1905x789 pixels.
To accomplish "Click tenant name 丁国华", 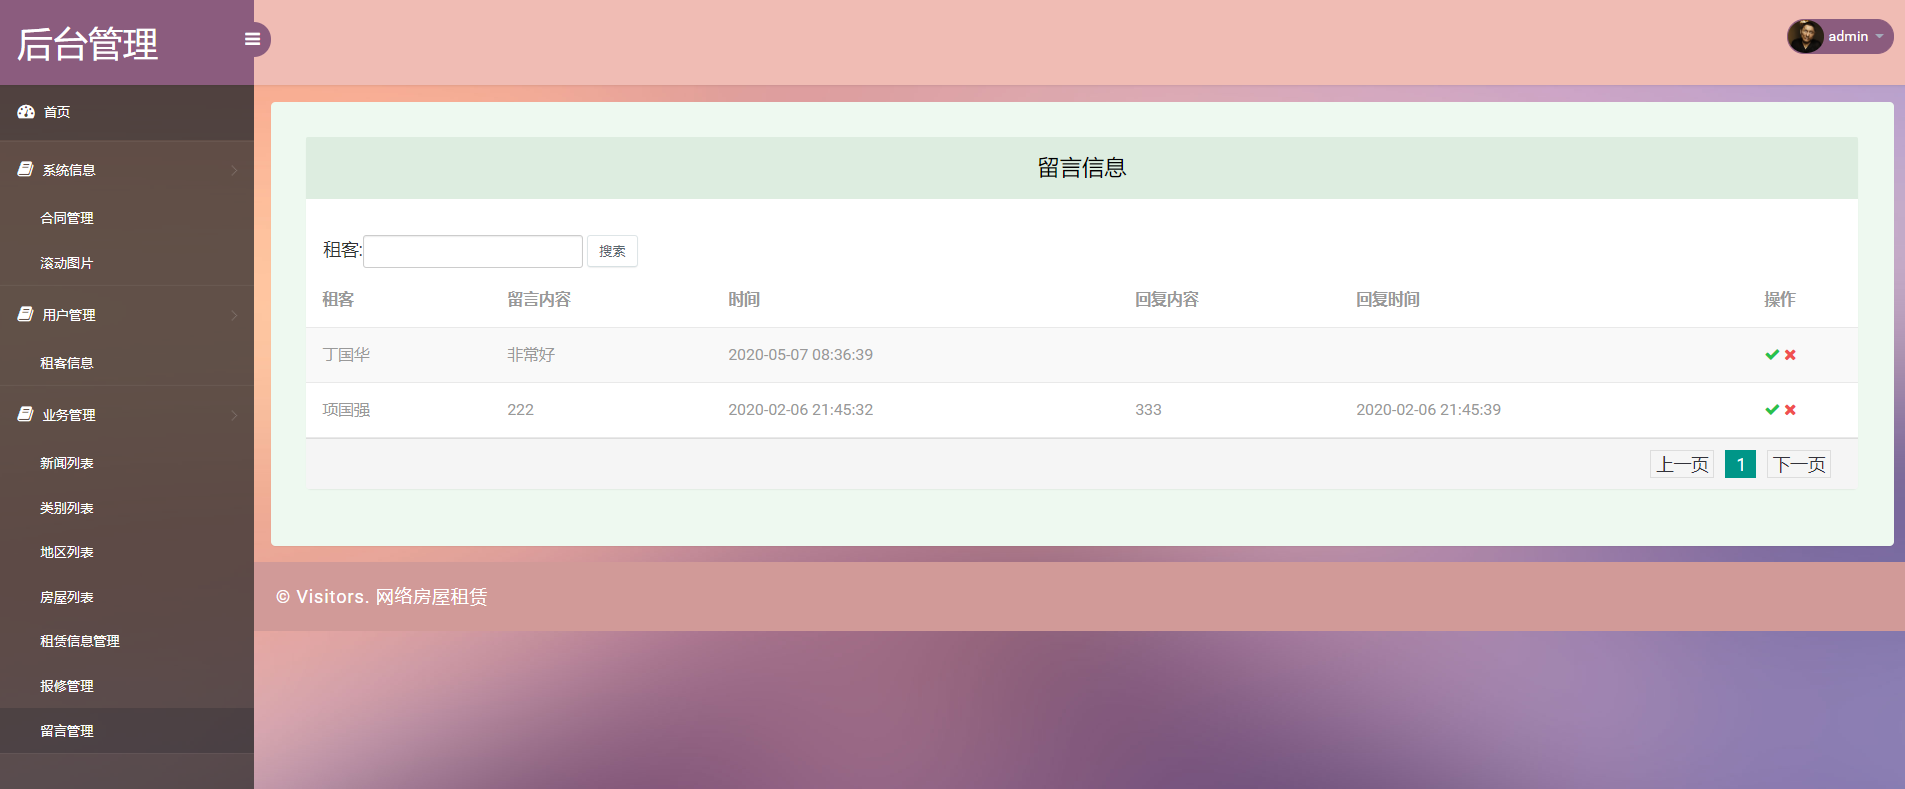I will [x=346, y=355].
